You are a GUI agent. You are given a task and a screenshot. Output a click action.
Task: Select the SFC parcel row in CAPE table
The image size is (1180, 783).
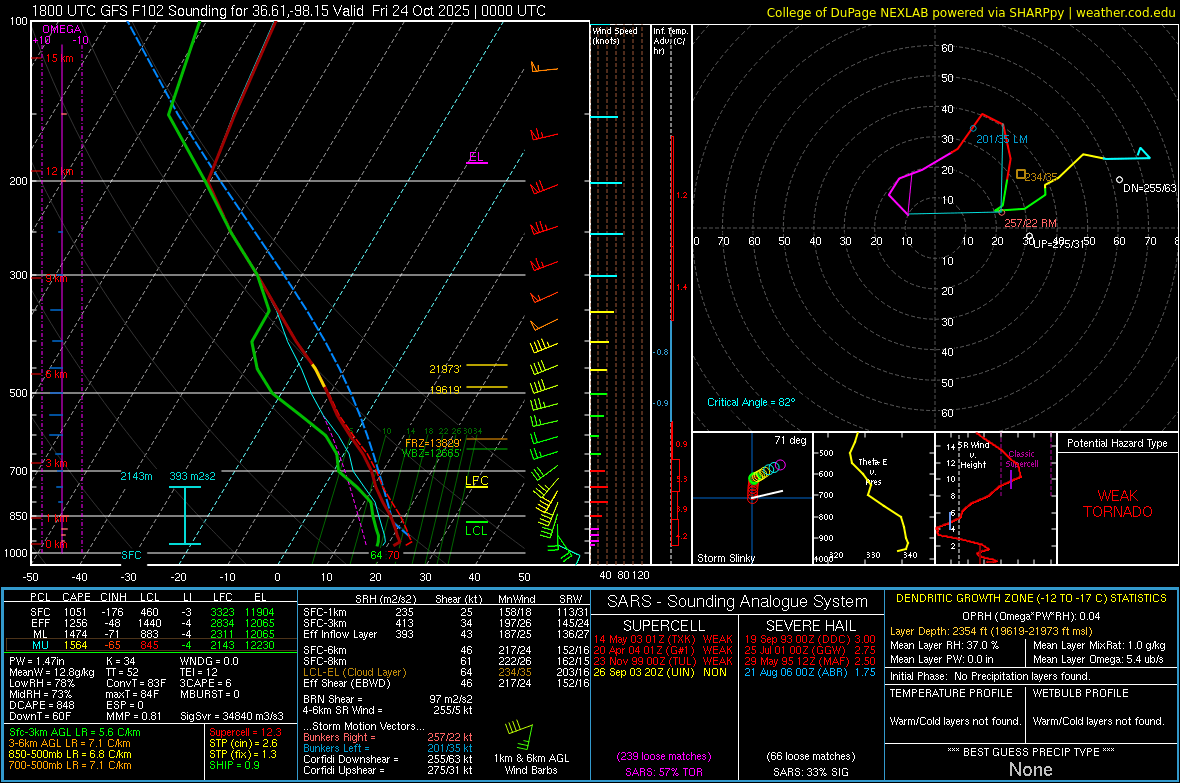(x=151, y=612)
